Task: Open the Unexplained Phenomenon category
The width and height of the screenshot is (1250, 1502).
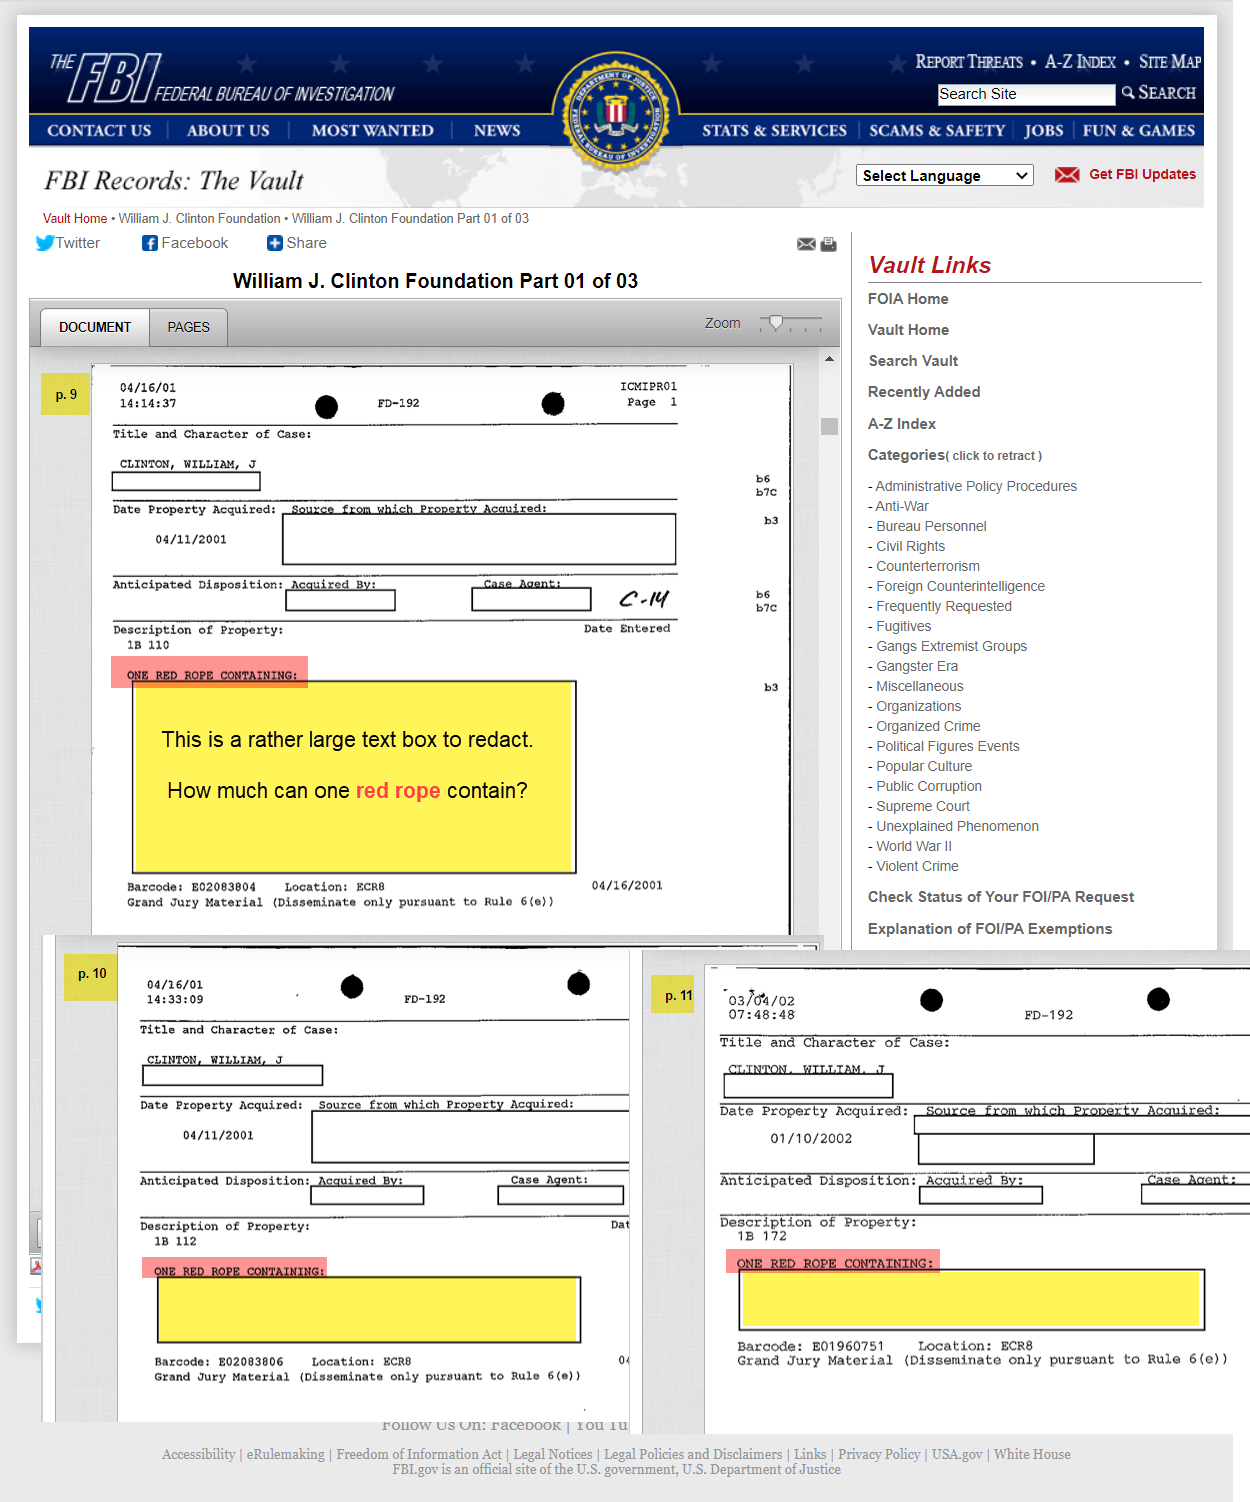Action: (x=957, y=826)
